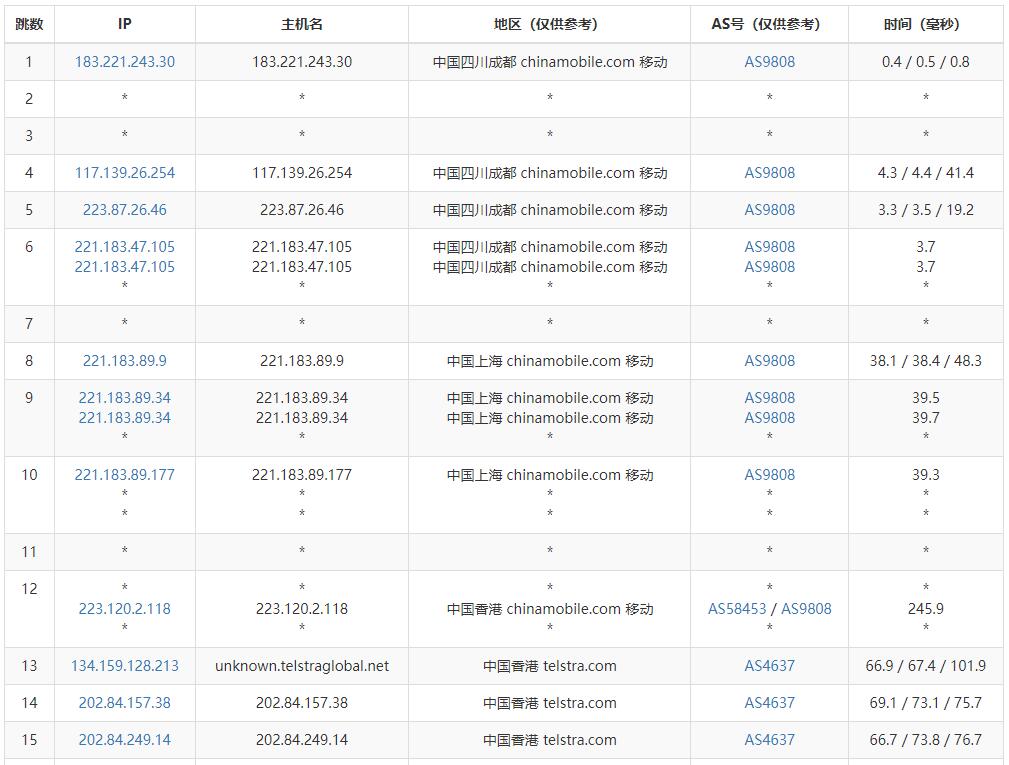Select the hop 13 region '中国香港 telstra.com'
The image size is (1009, 765).
tap(550, 666)
